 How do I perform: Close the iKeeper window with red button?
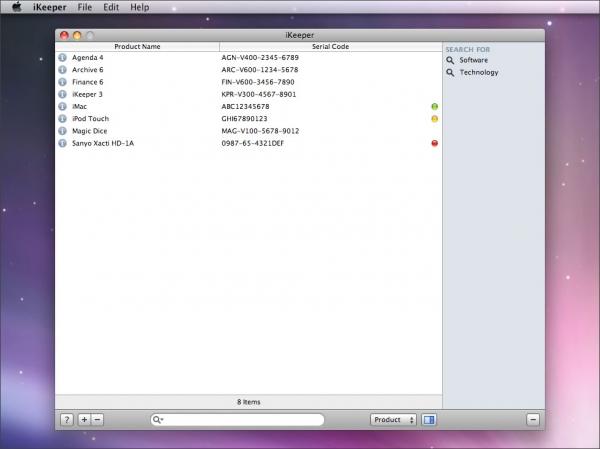tap(64, 36)
